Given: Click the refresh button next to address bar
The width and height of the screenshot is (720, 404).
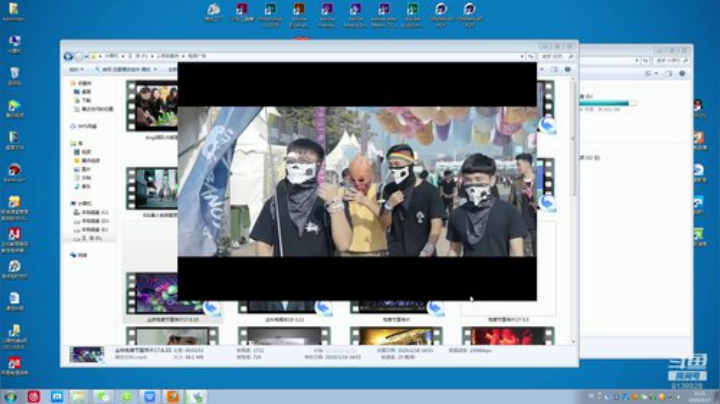Looking at the screenshot, I should pyautogui.click(x=531, y=56).
